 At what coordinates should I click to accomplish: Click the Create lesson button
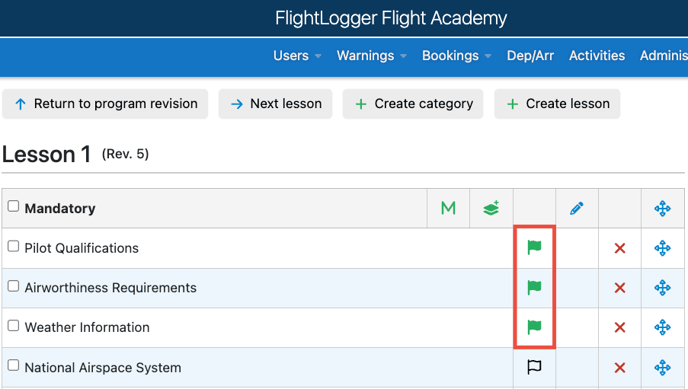pyautogui.click(x=557, y=104)
